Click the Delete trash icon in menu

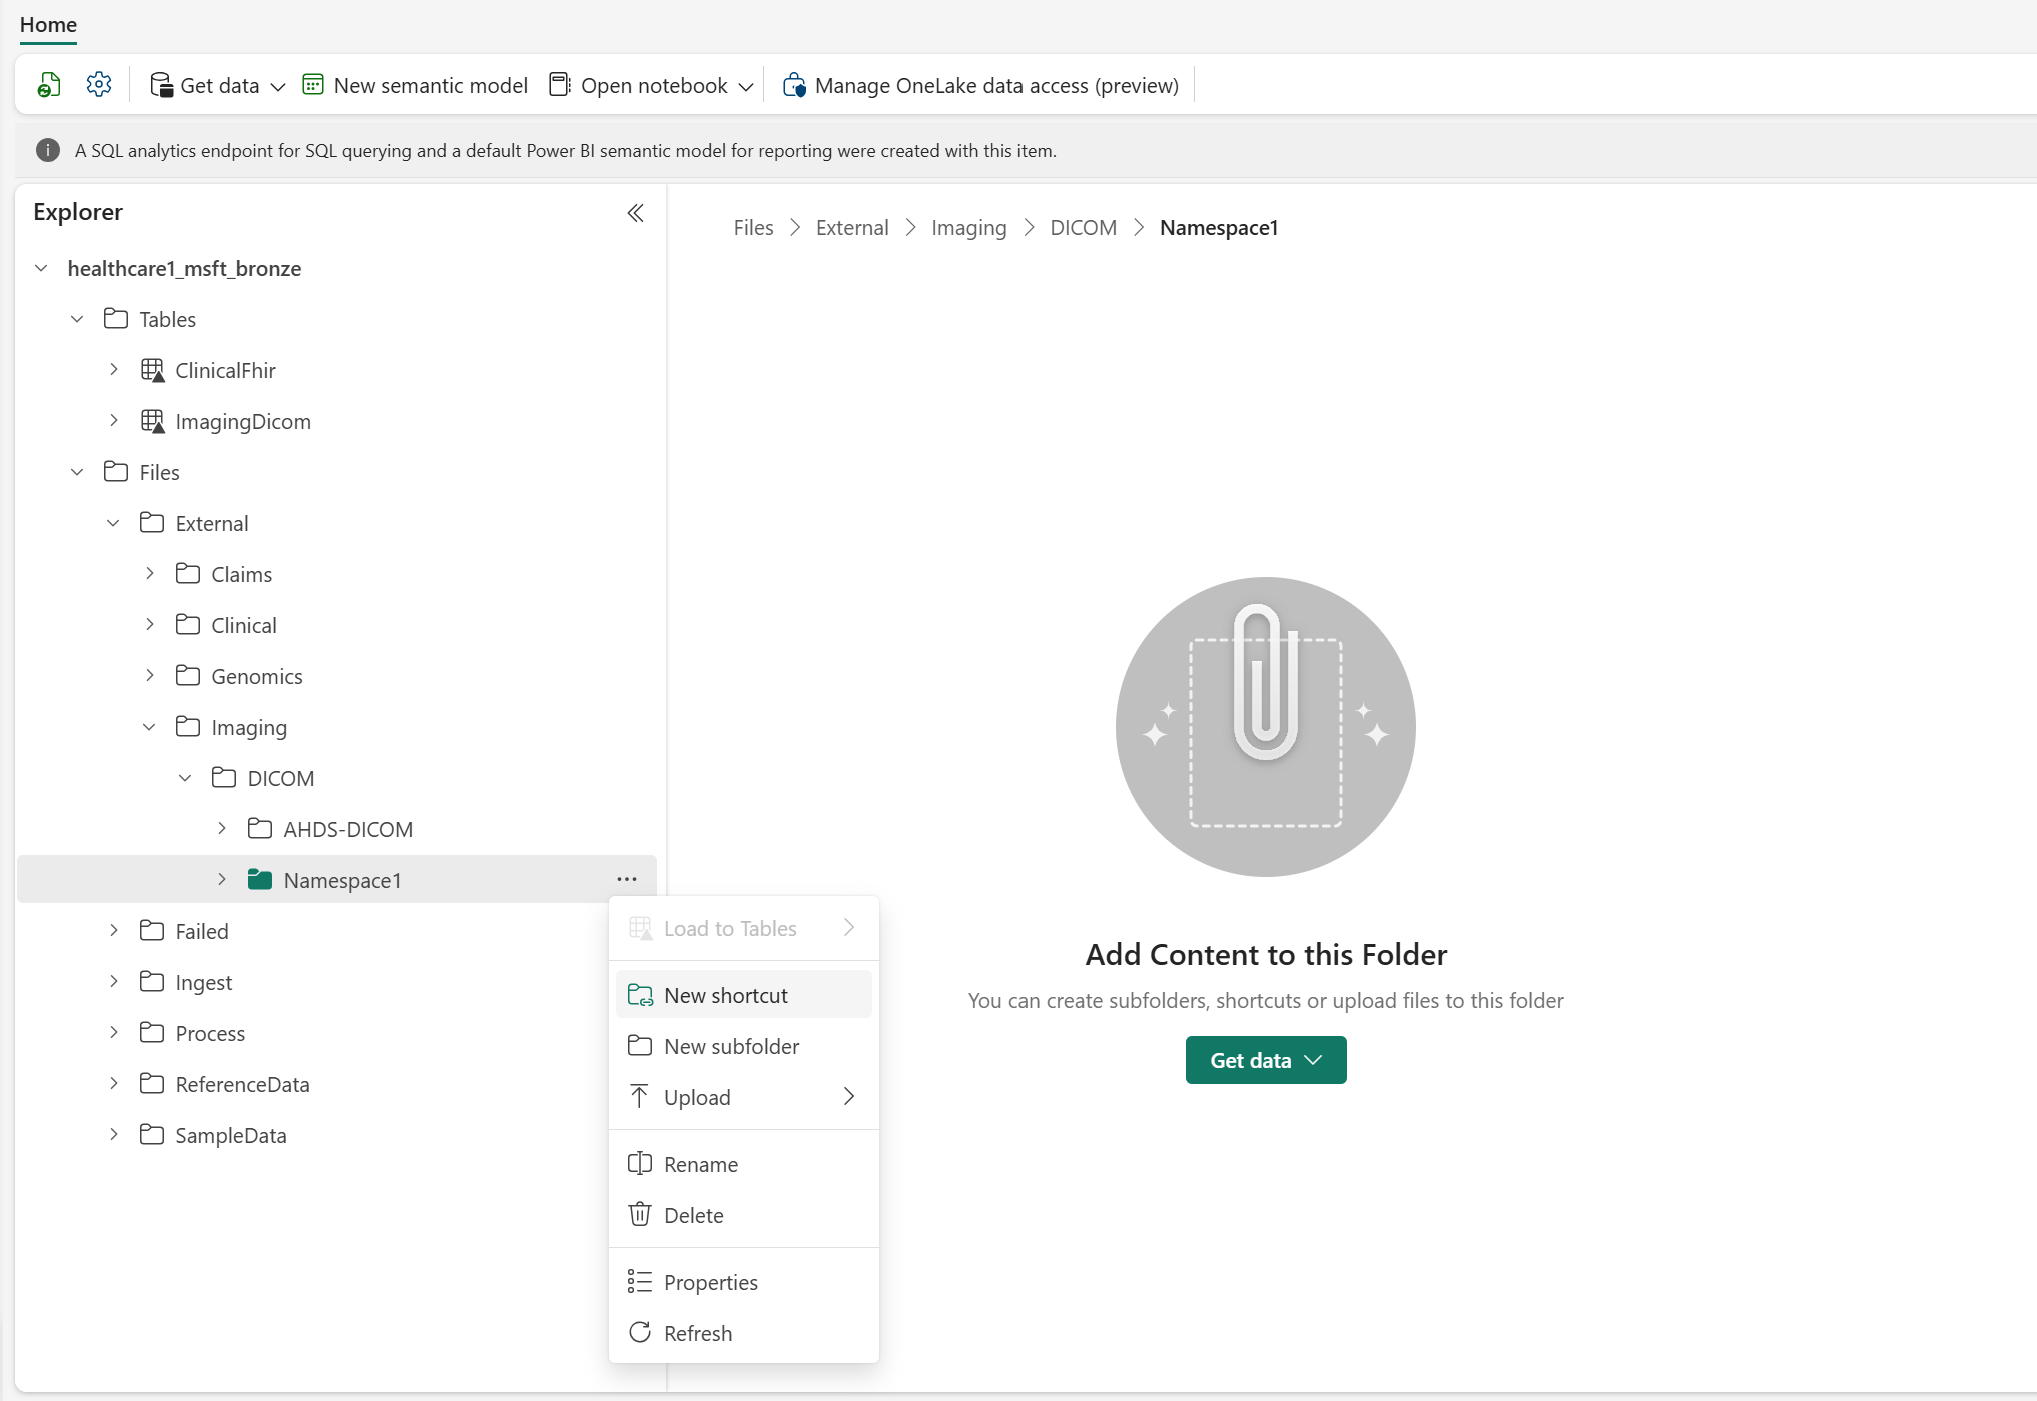(x=640, y=1215)
